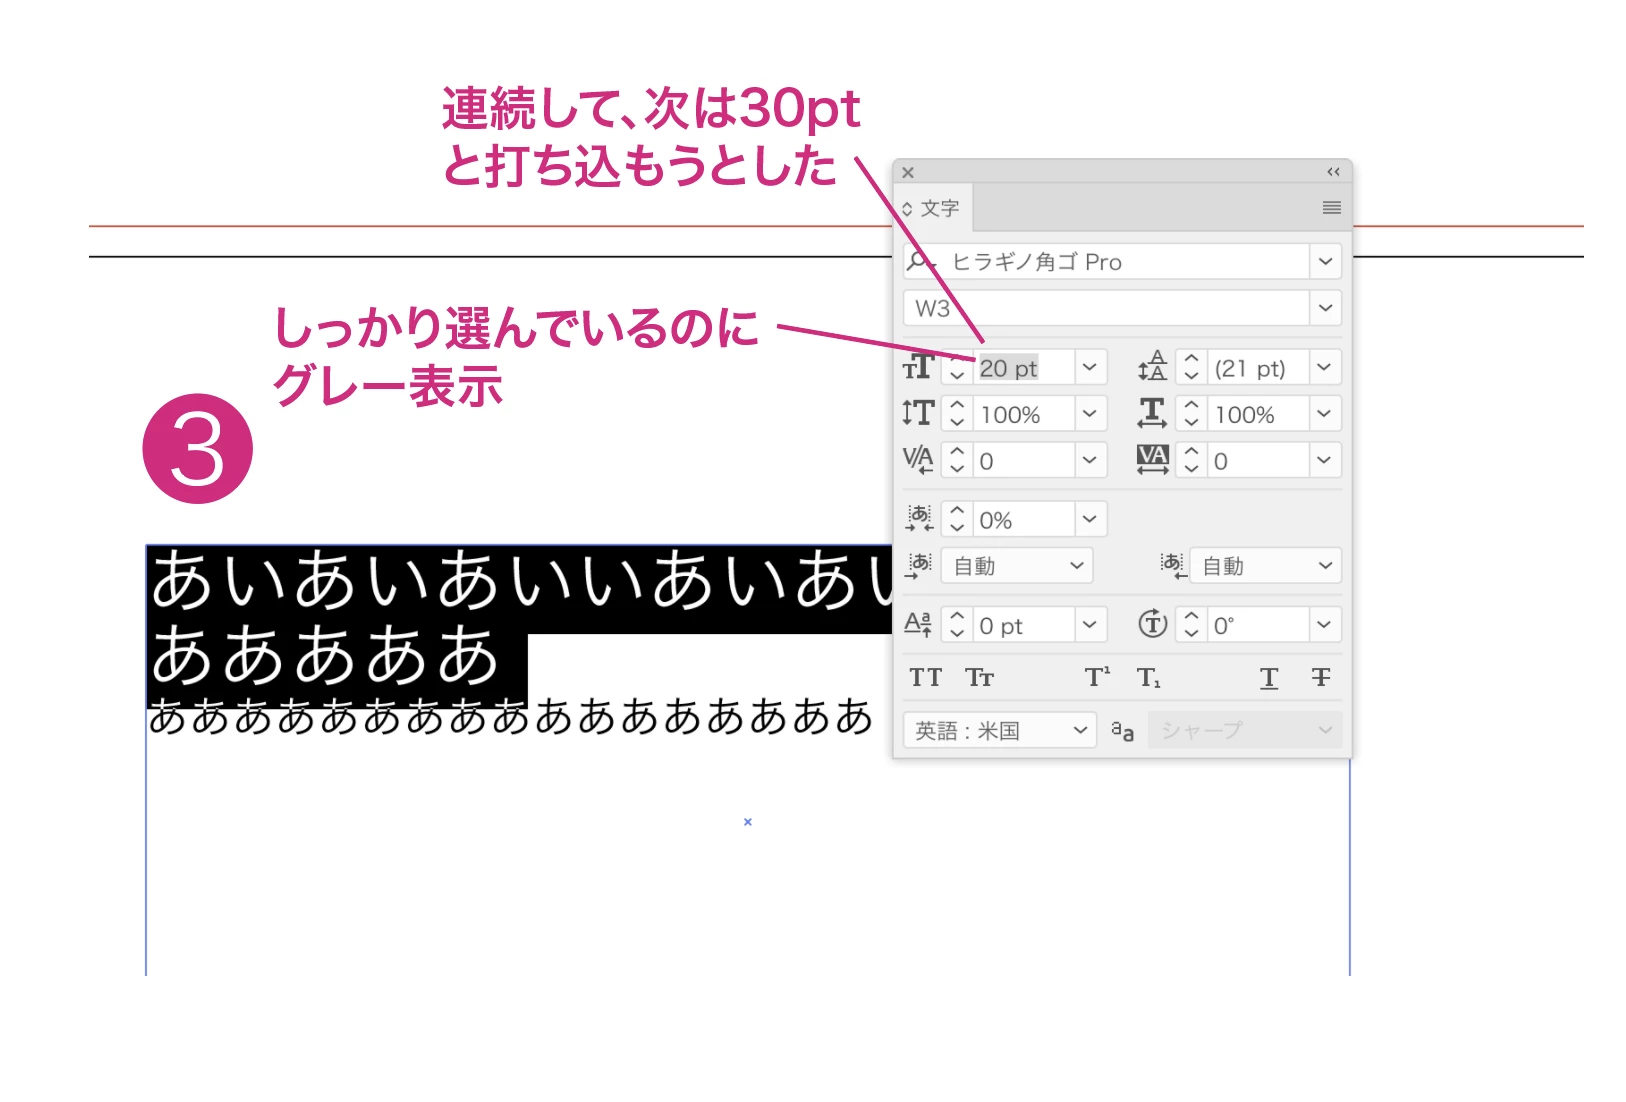Open the tracking dropdown arrow

(x=1324, y=460)
